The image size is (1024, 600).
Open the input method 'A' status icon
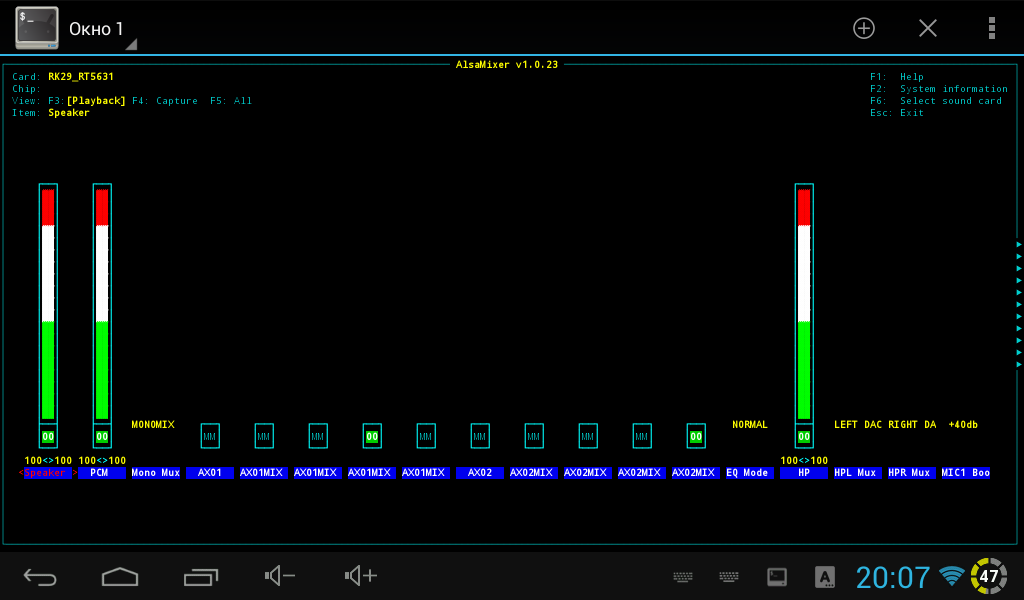click(x=825, y=577)
